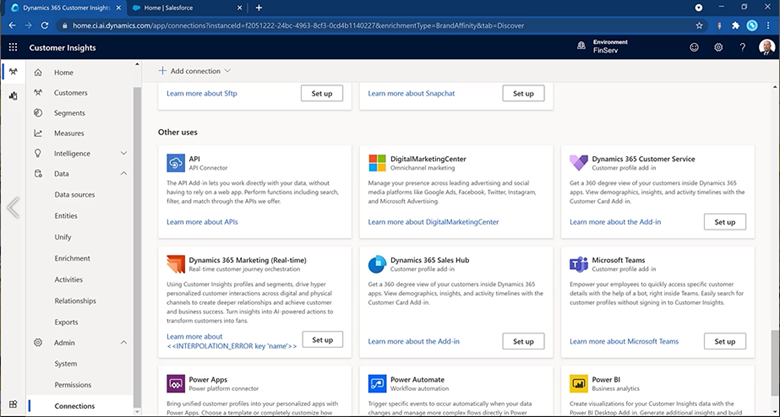The image size is (780, 417).
Task: Open Permissions under Admin
Action: [73, 385]
